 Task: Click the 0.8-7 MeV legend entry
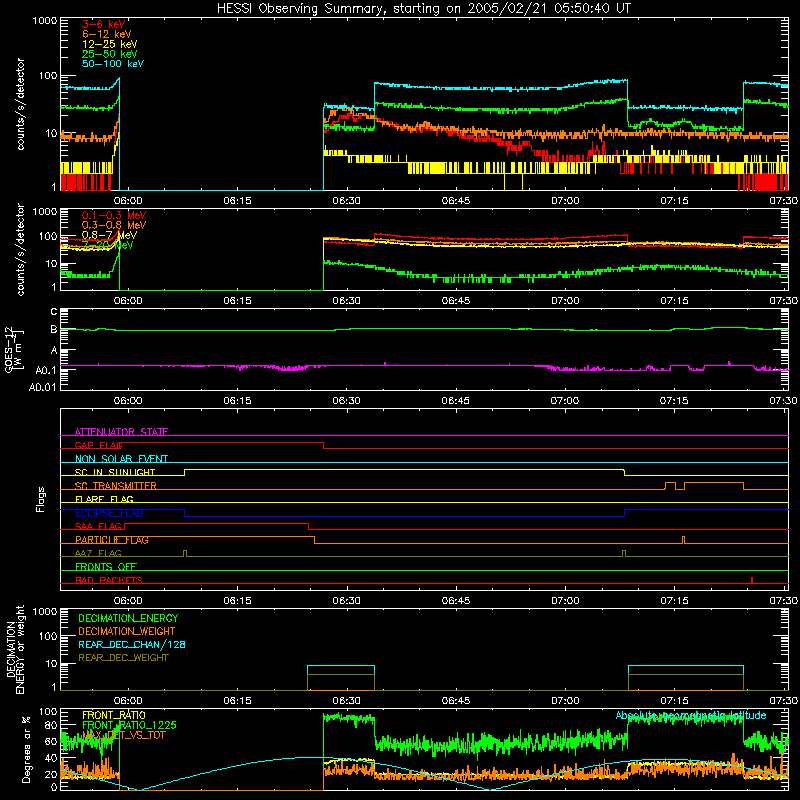point(109,235)
